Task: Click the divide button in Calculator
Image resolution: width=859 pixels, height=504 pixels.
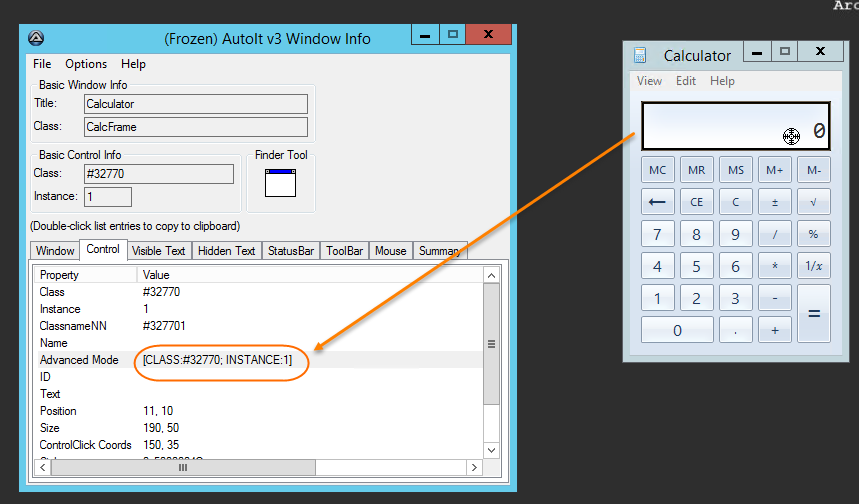Action: click(x=775, y=234)
